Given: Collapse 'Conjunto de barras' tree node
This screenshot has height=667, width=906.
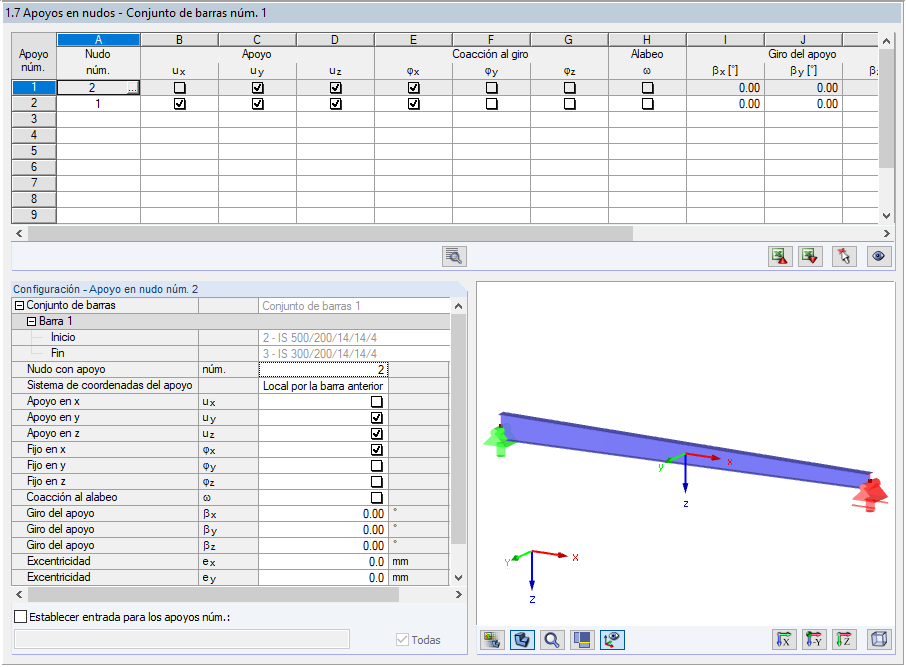Looking at the screenshot, I should (20, 306).
